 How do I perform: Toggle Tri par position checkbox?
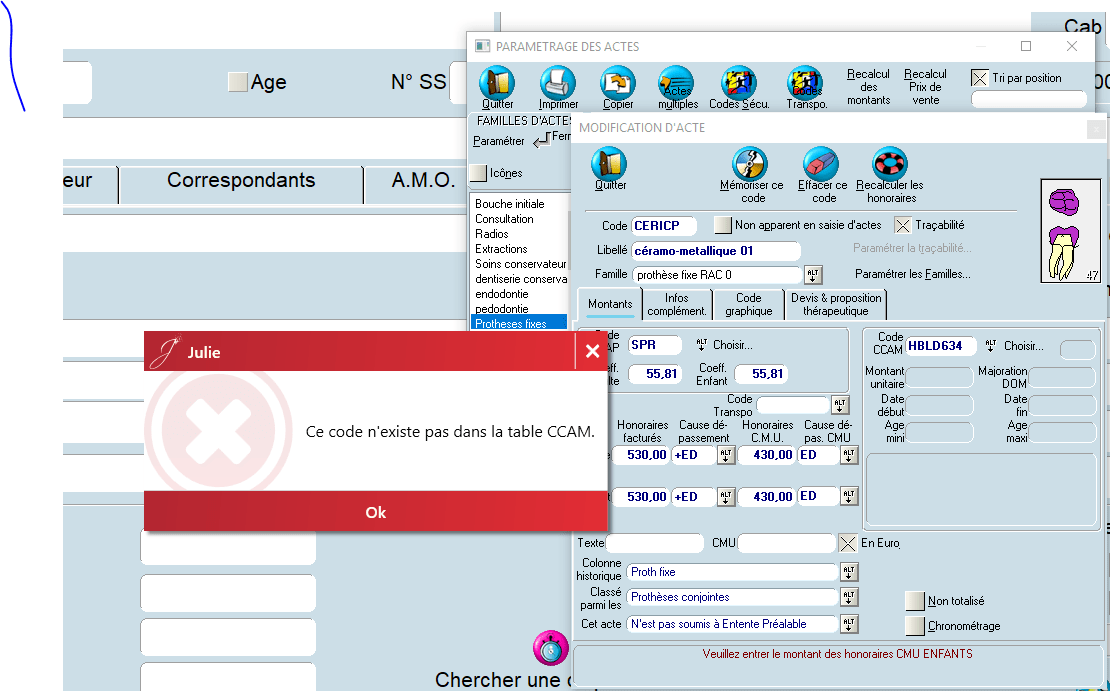pyautogui.click(x=980, y=78)
